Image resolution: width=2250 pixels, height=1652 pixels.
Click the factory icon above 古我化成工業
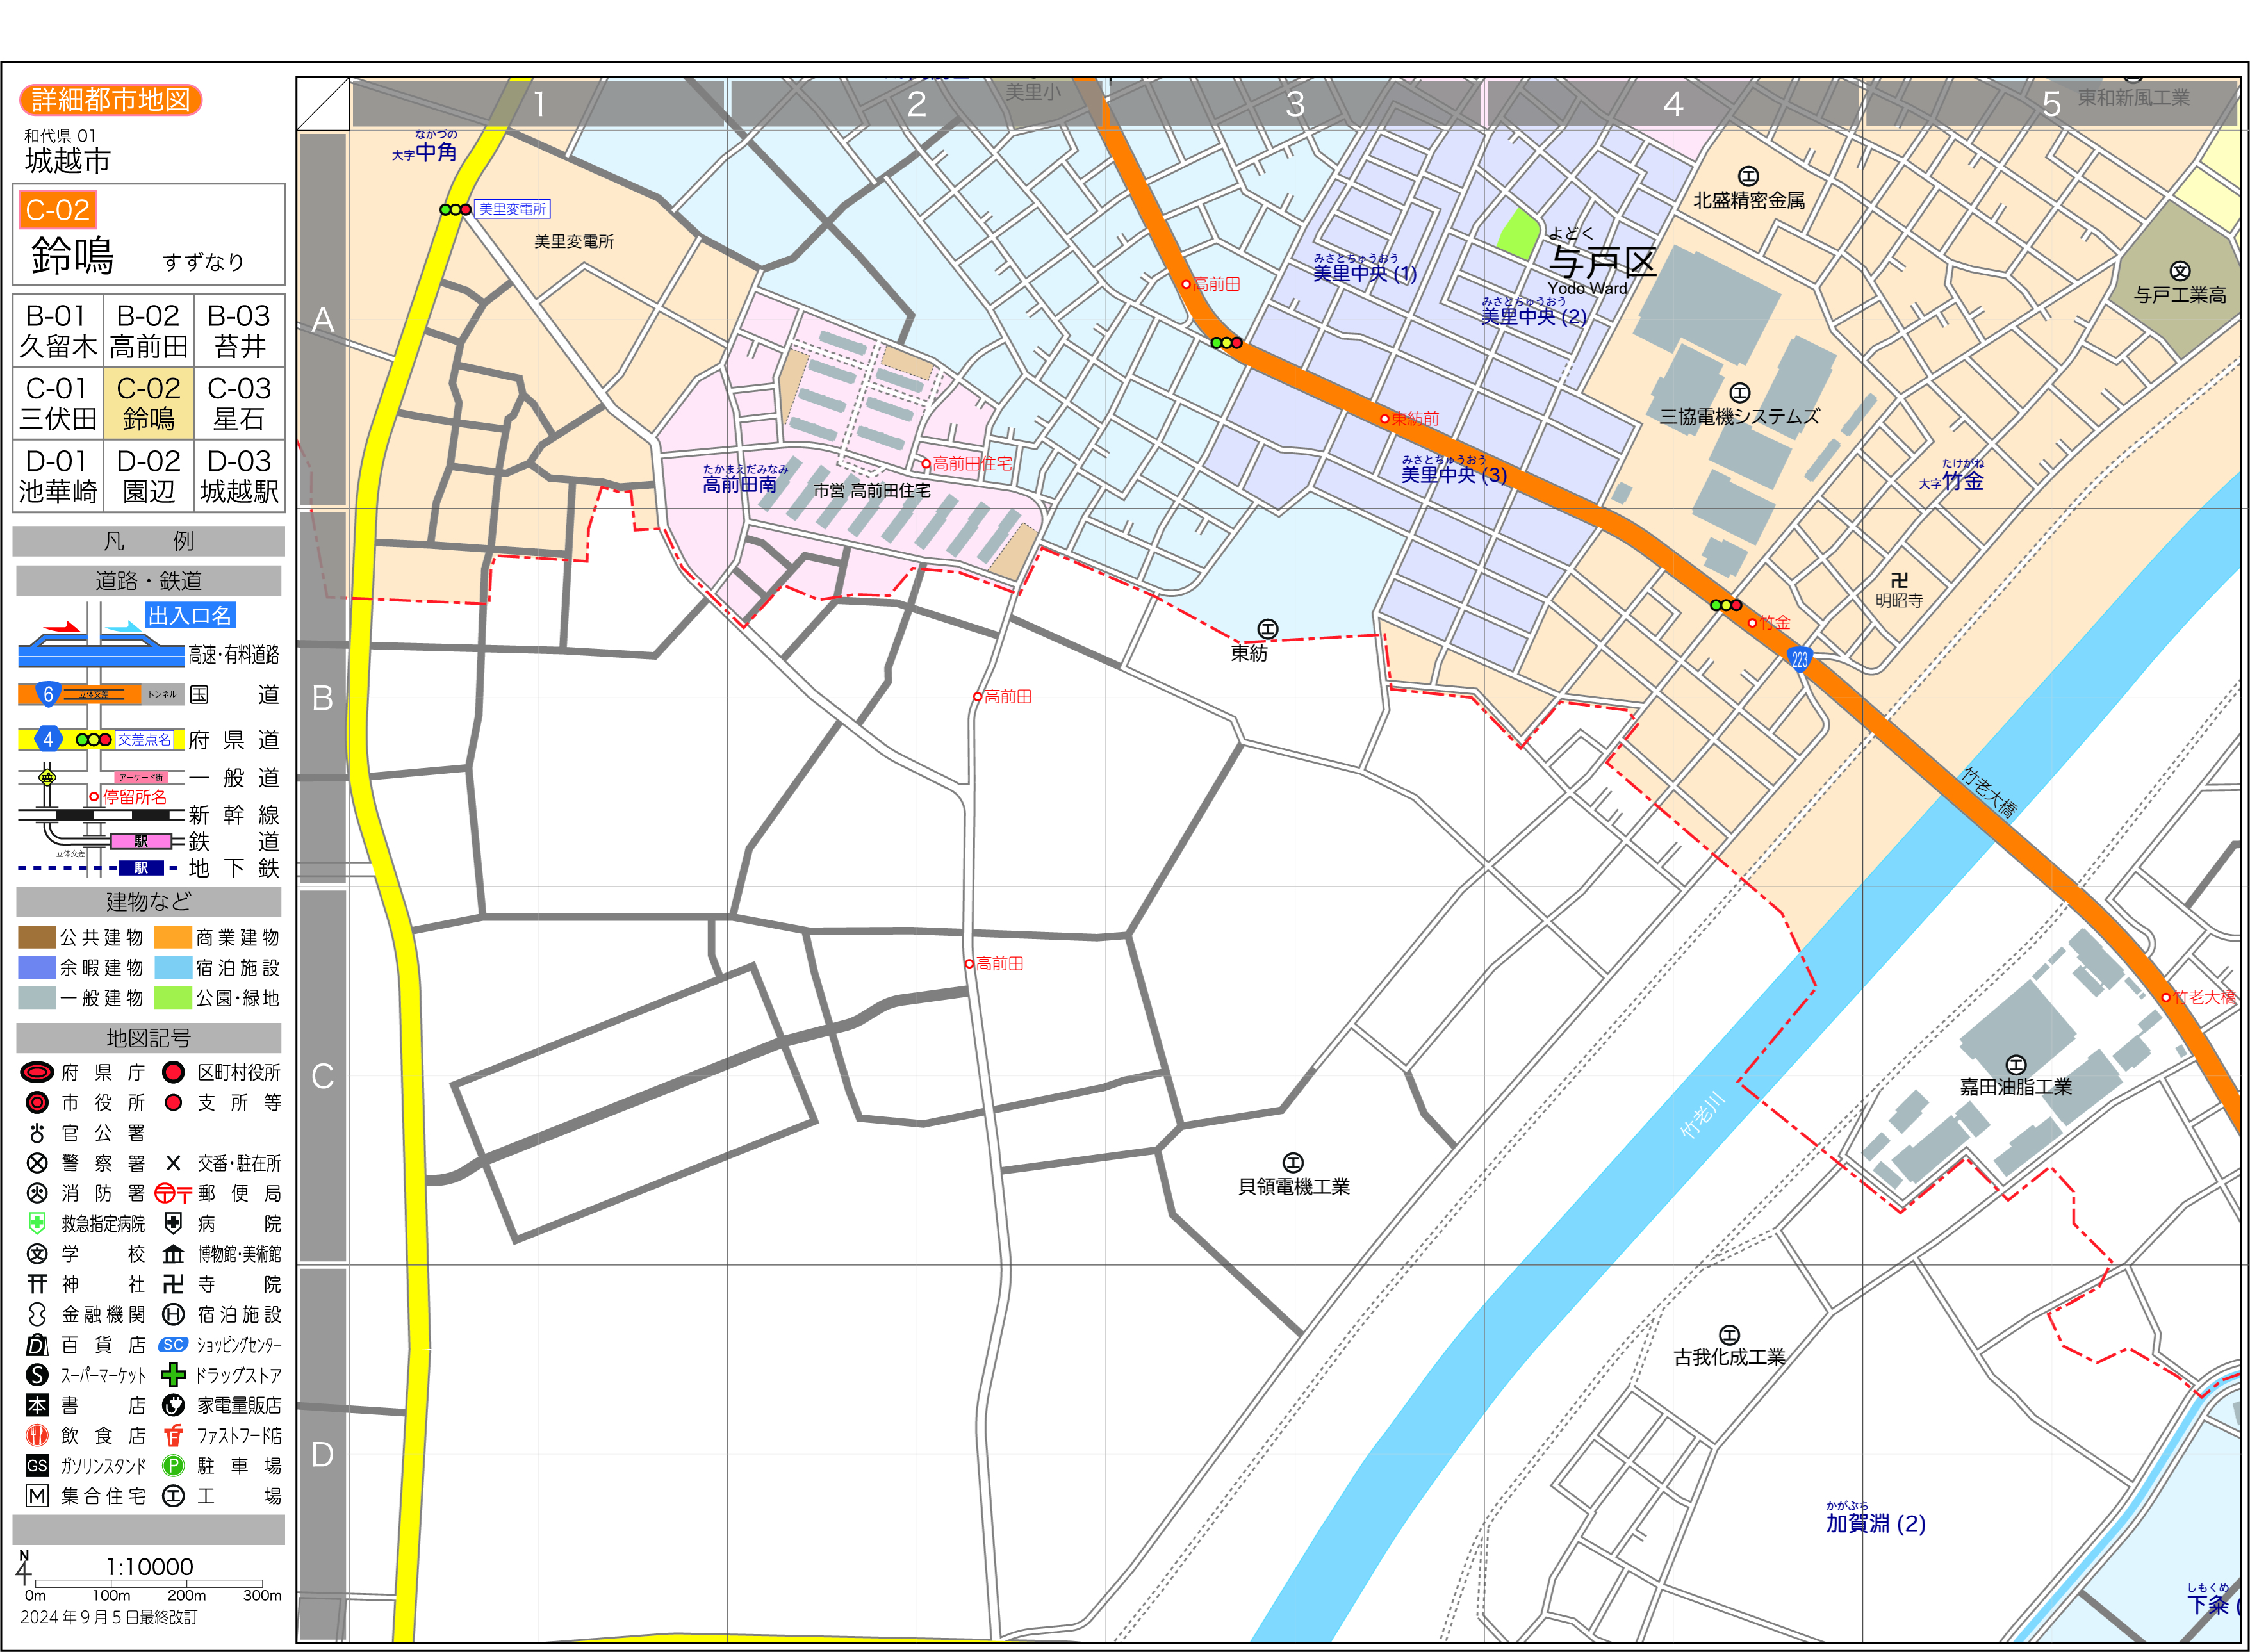click(x=1729, y=1335)
